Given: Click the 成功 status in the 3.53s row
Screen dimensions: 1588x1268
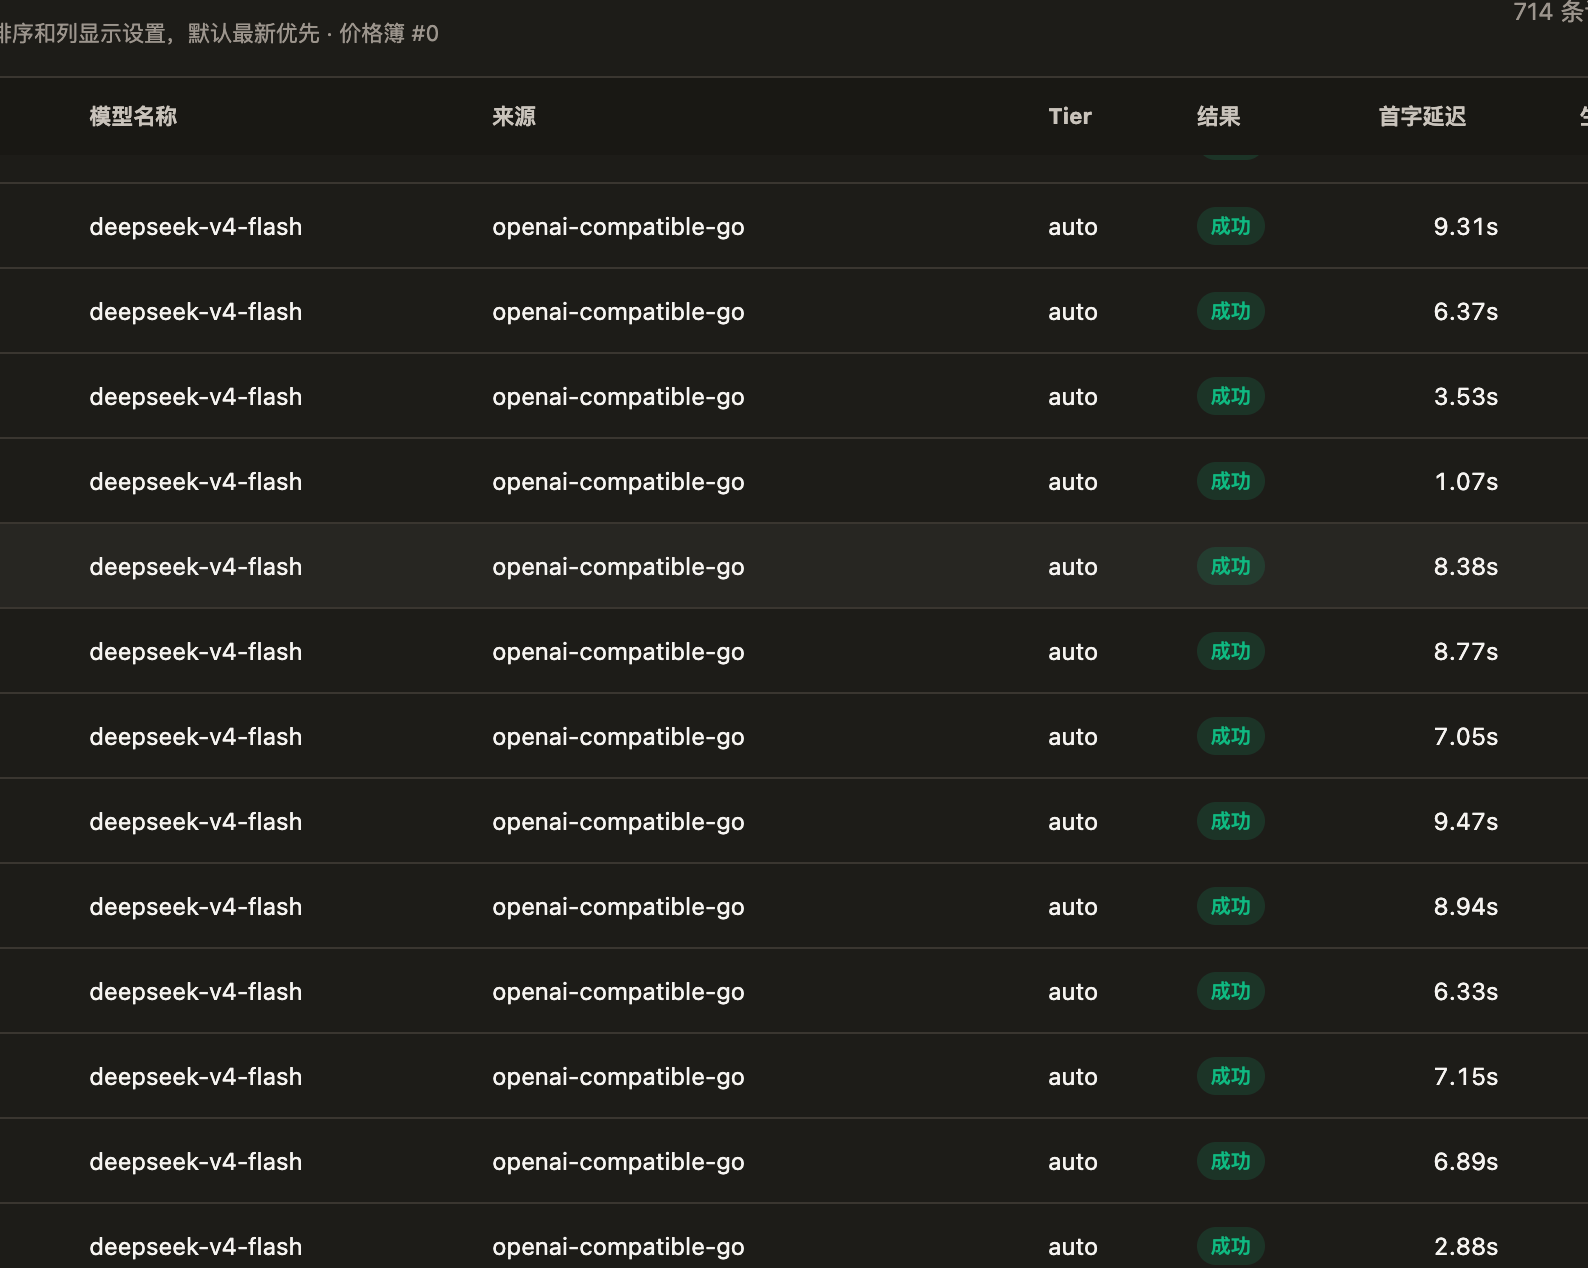Looking at the screenshot, I should (x=1231, y=397).
